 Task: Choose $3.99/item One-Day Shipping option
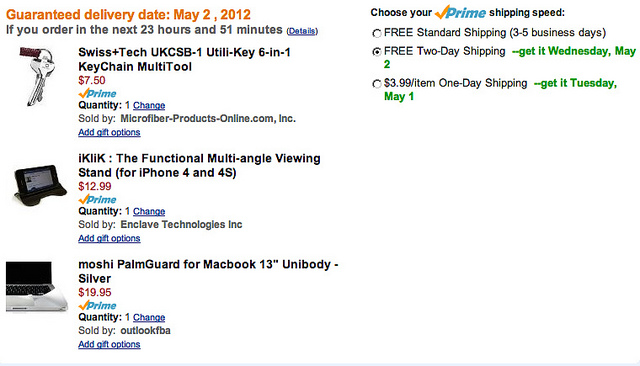pos(377,84)
